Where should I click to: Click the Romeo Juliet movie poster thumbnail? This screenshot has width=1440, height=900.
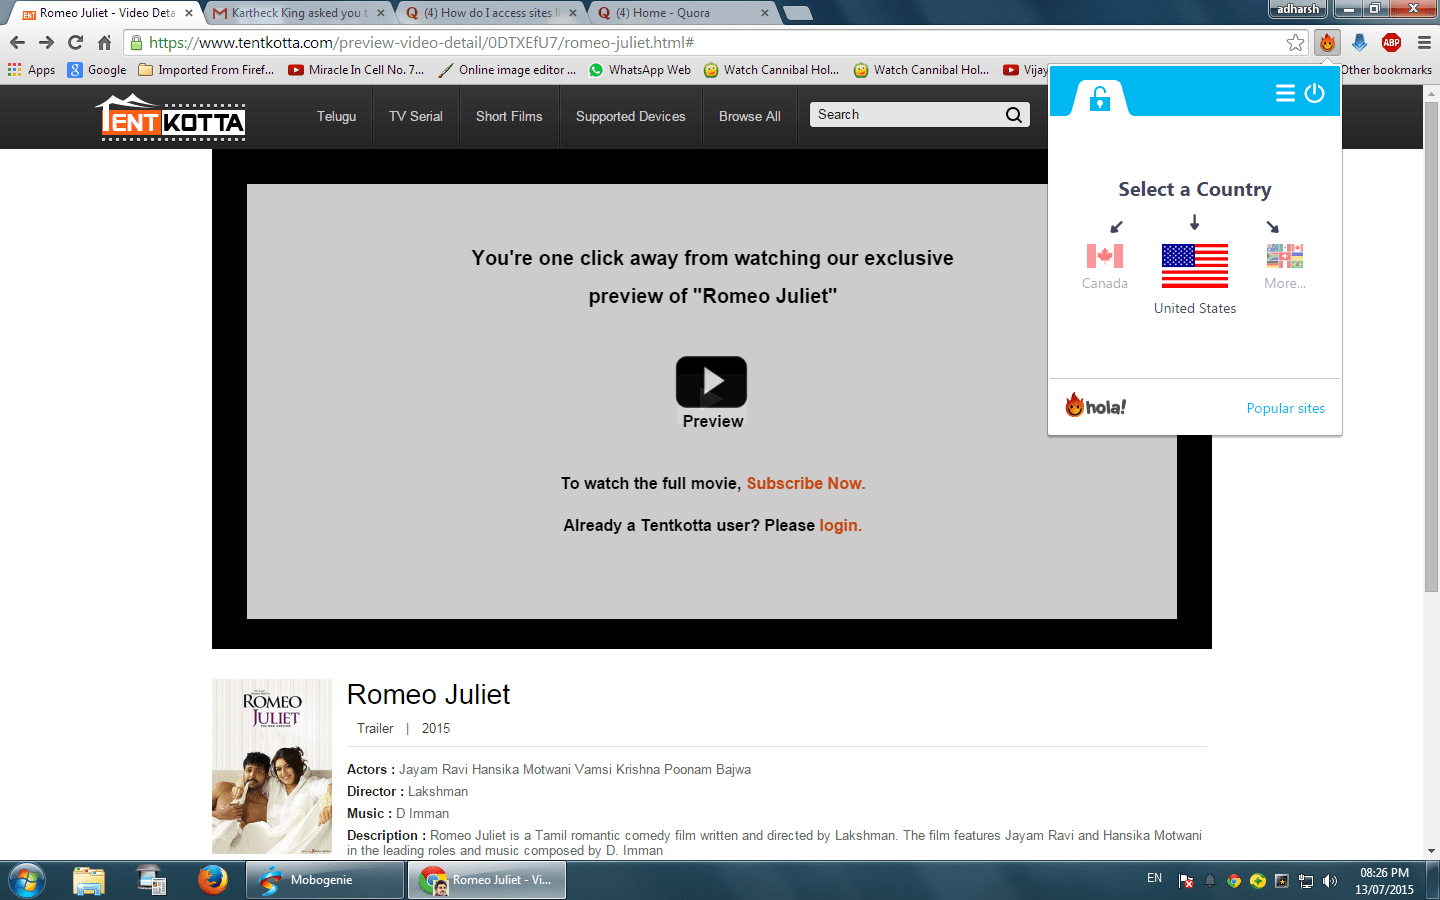(272, 766)
